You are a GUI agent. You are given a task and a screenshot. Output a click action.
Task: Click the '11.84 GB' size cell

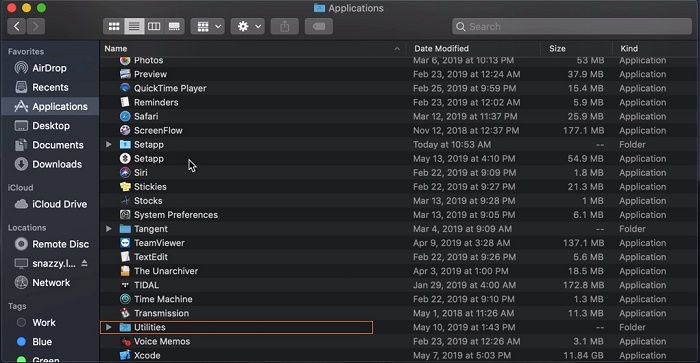[x=583, y=355]
